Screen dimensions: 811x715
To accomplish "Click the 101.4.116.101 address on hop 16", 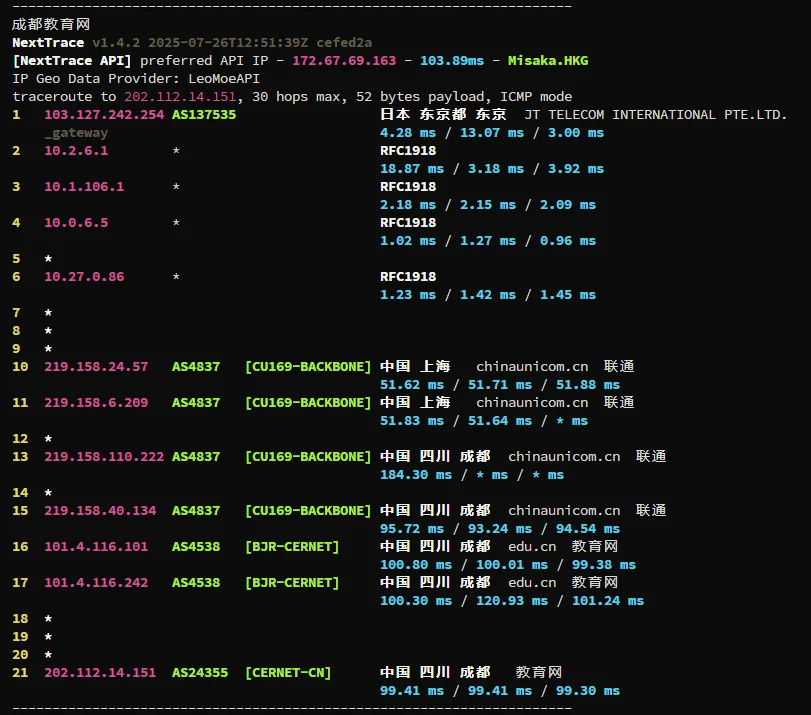I will pos(96,546).
